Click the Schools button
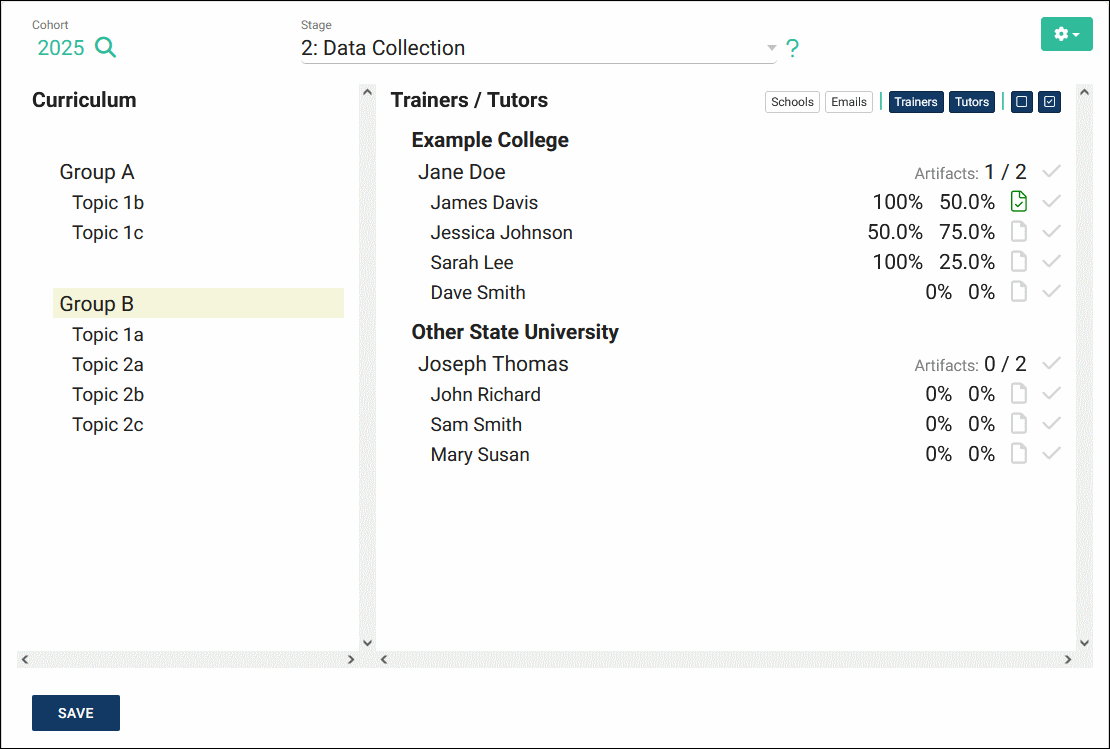1110x749 pixels. [793, 102]
